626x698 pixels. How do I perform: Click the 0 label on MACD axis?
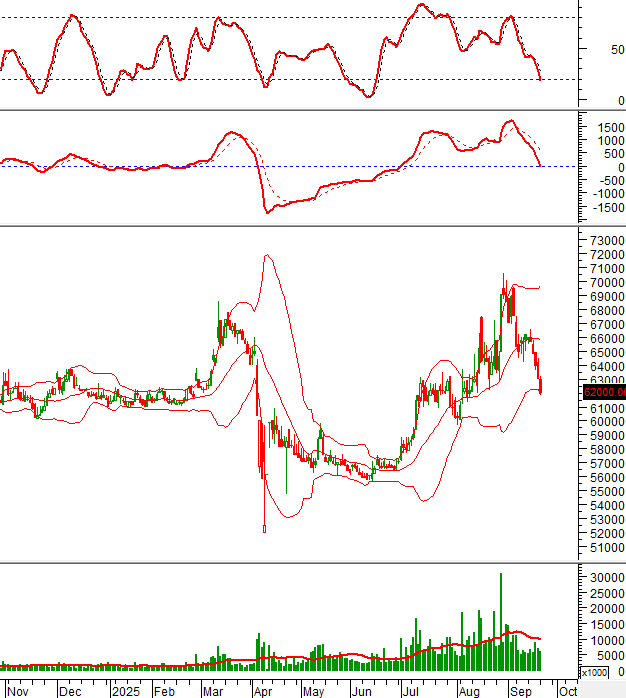[x=621, y=167]
